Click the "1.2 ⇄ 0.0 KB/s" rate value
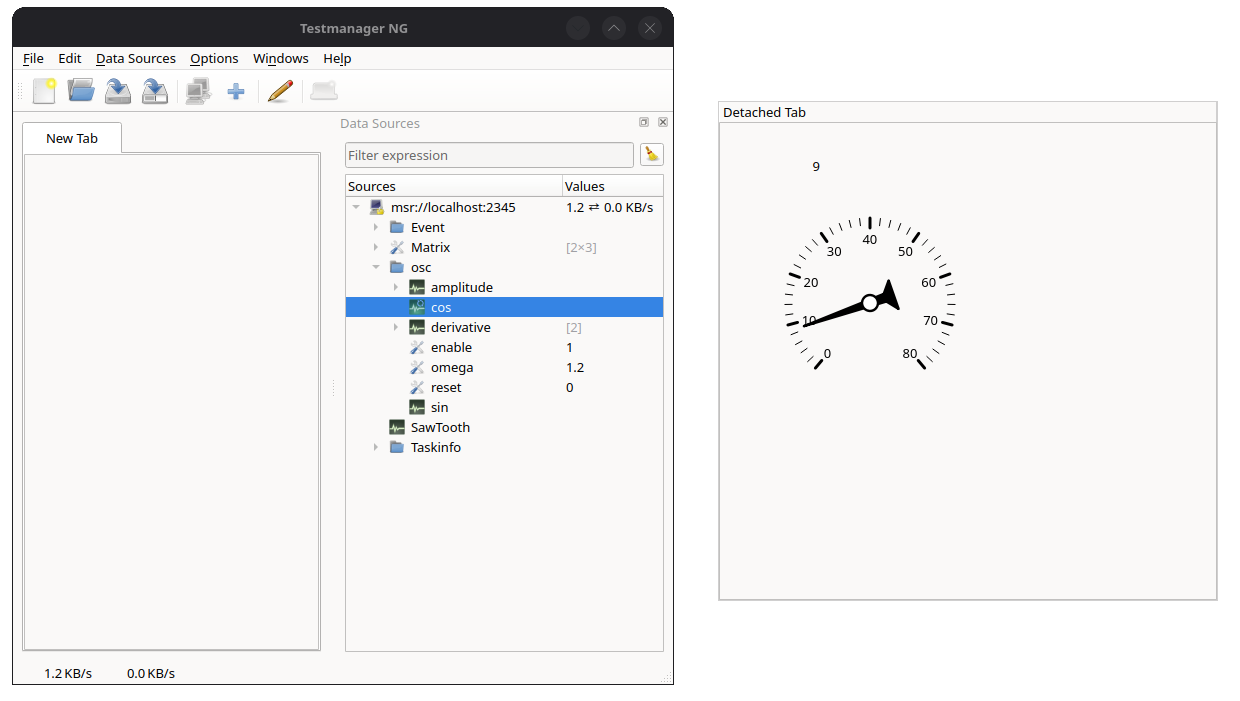Image resolution: width=1240 pixels, height=701 pixels. tap(609, 207)
